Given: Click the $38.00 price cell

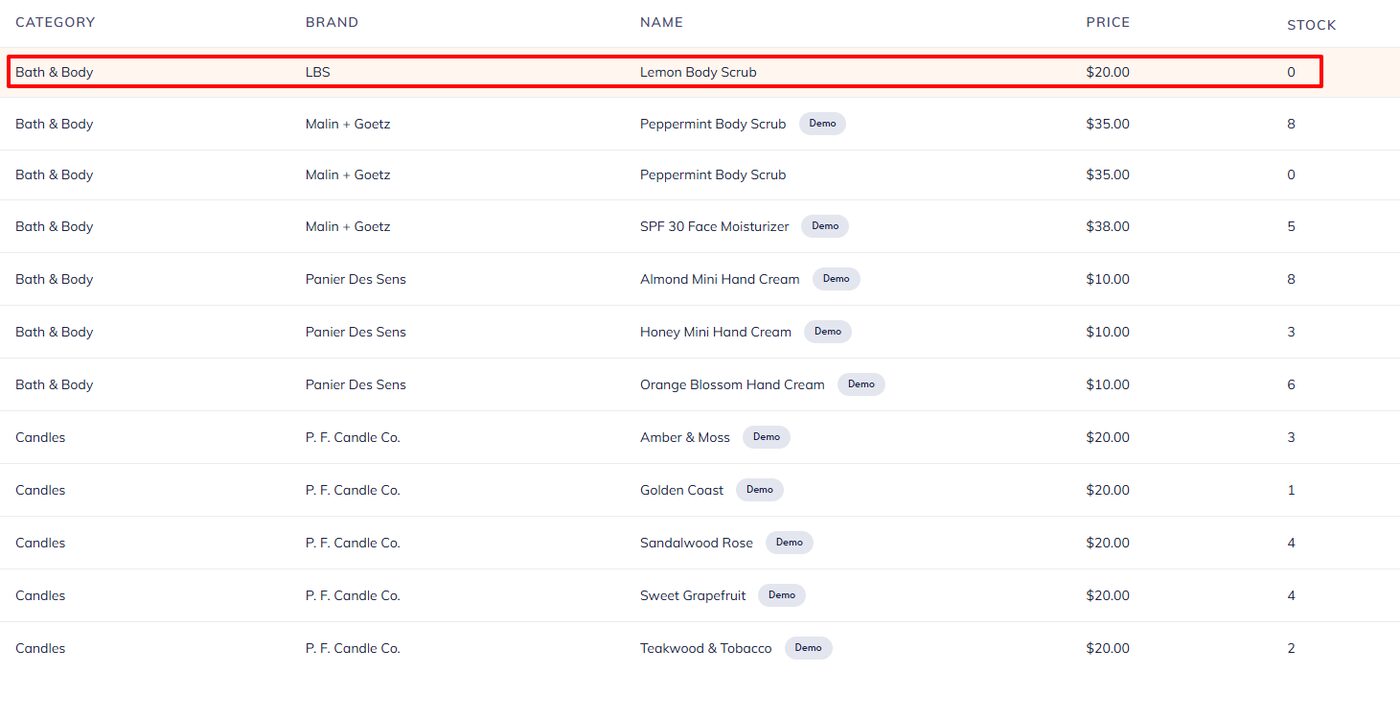Looking at the screenshot, I should (x=1107, y=227).
